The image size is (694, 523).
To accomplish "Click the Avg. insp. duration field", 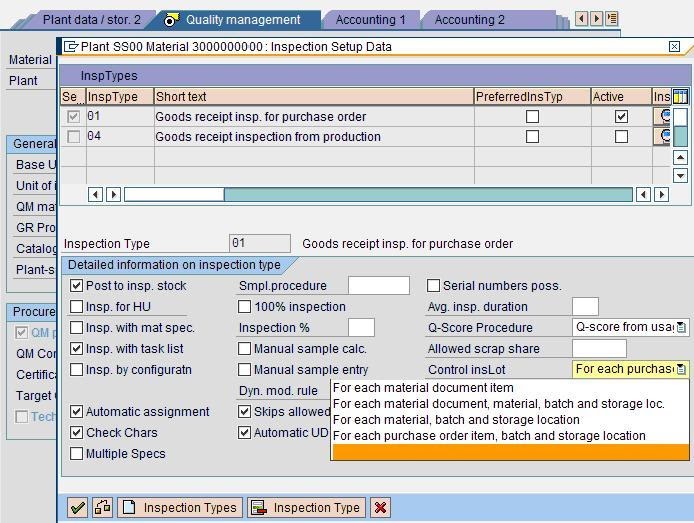I will pyautogui.click(x=585, y=306).
